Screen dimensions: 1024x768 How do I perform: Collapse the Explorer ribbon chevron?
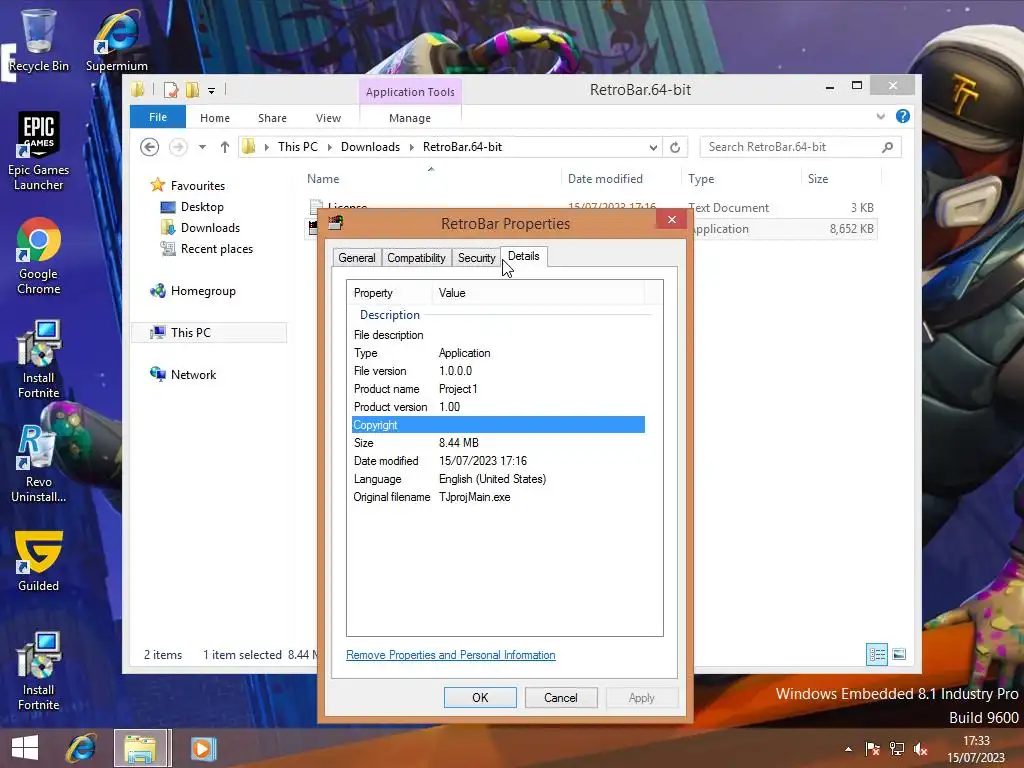pos(880,116)
